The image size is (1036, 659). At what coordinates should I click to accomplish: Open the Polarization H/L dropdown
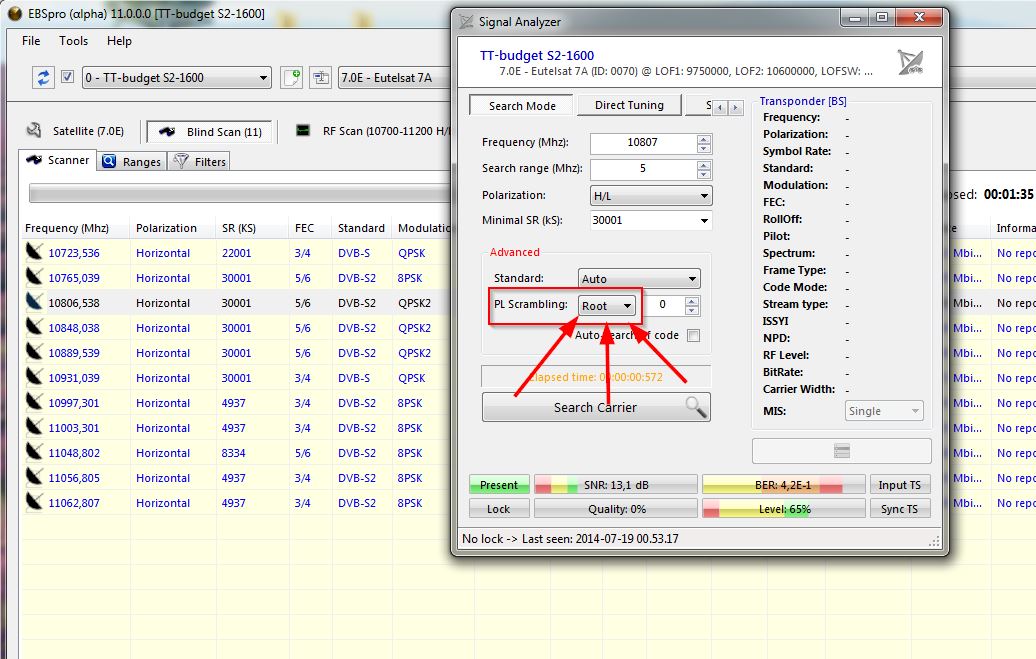click(x=651, y=196)
